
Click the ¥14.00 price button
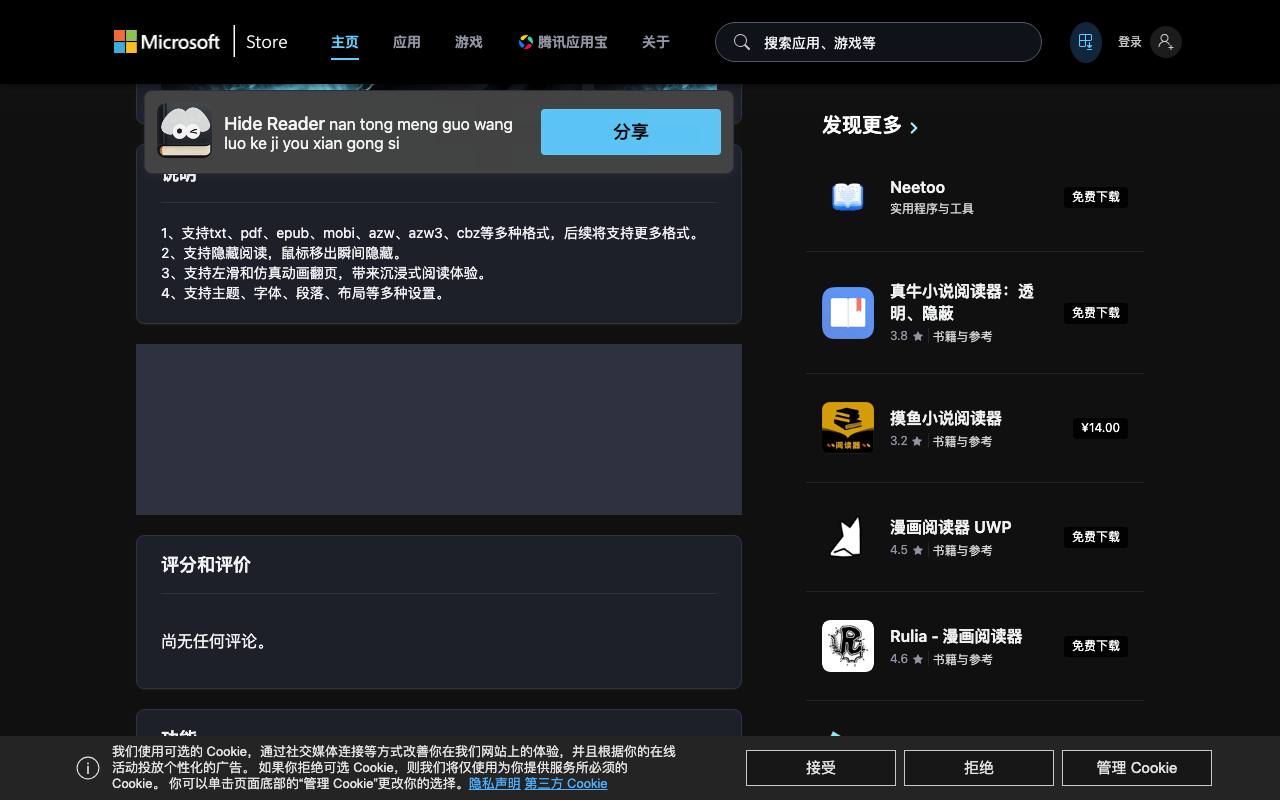coord(1100,428)
